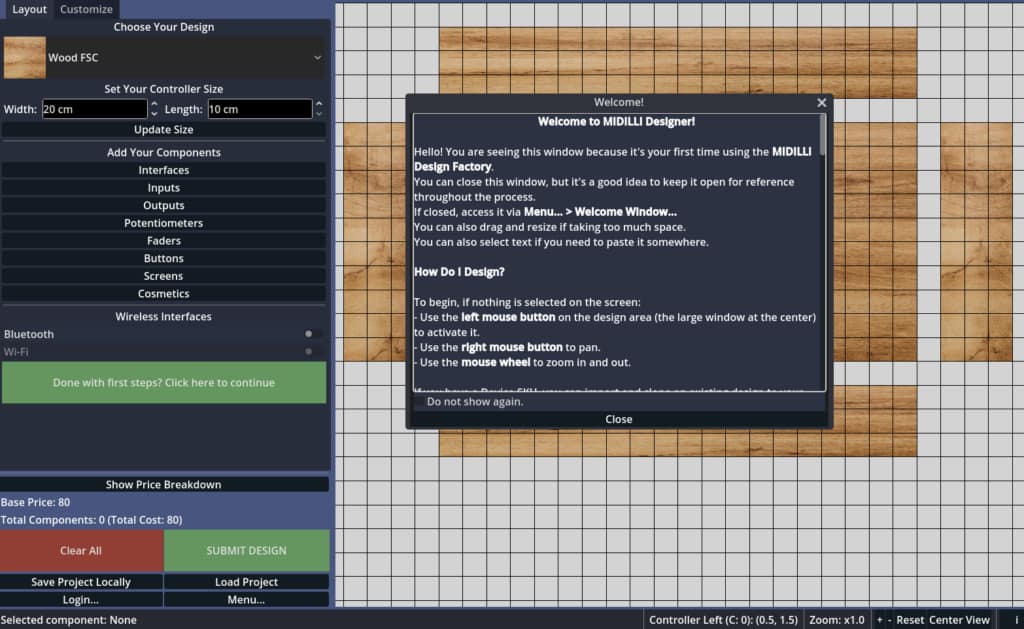
Task: Expand the Inputs components section
Action: (163, 187)
